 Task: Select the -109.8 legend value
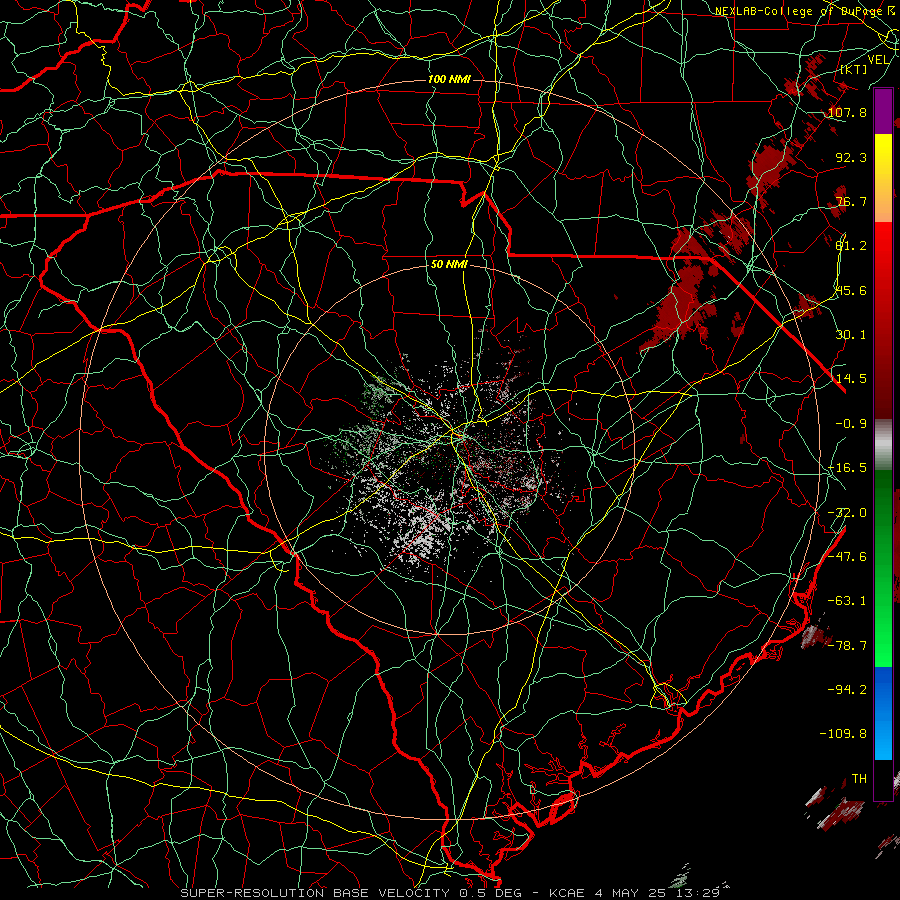pos(843,734)
